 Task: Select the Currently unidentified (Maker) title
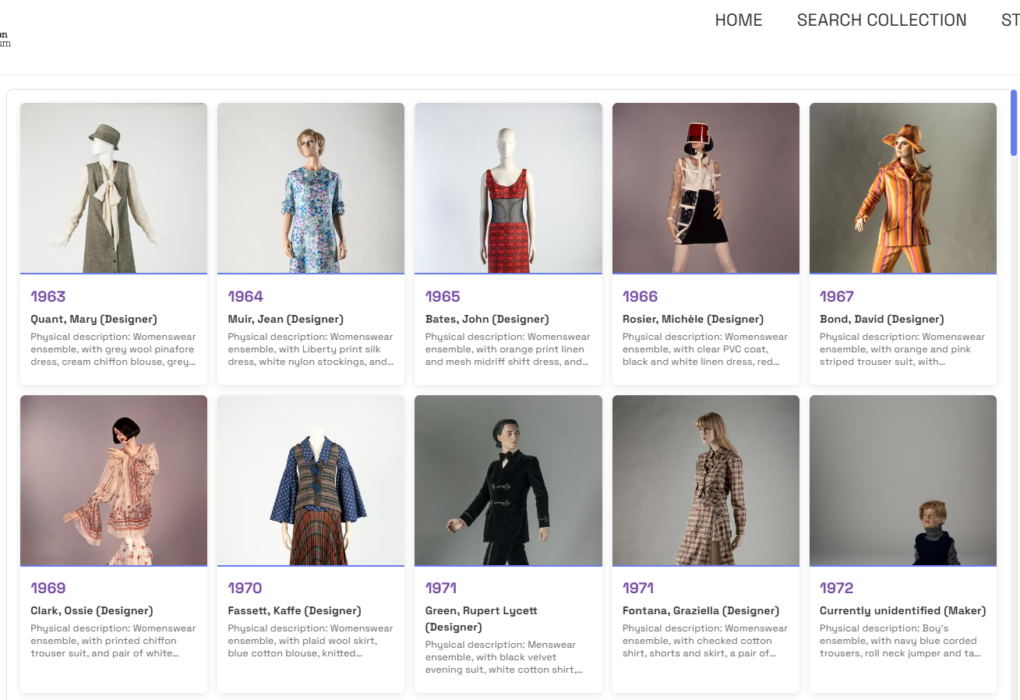[902, 610]
